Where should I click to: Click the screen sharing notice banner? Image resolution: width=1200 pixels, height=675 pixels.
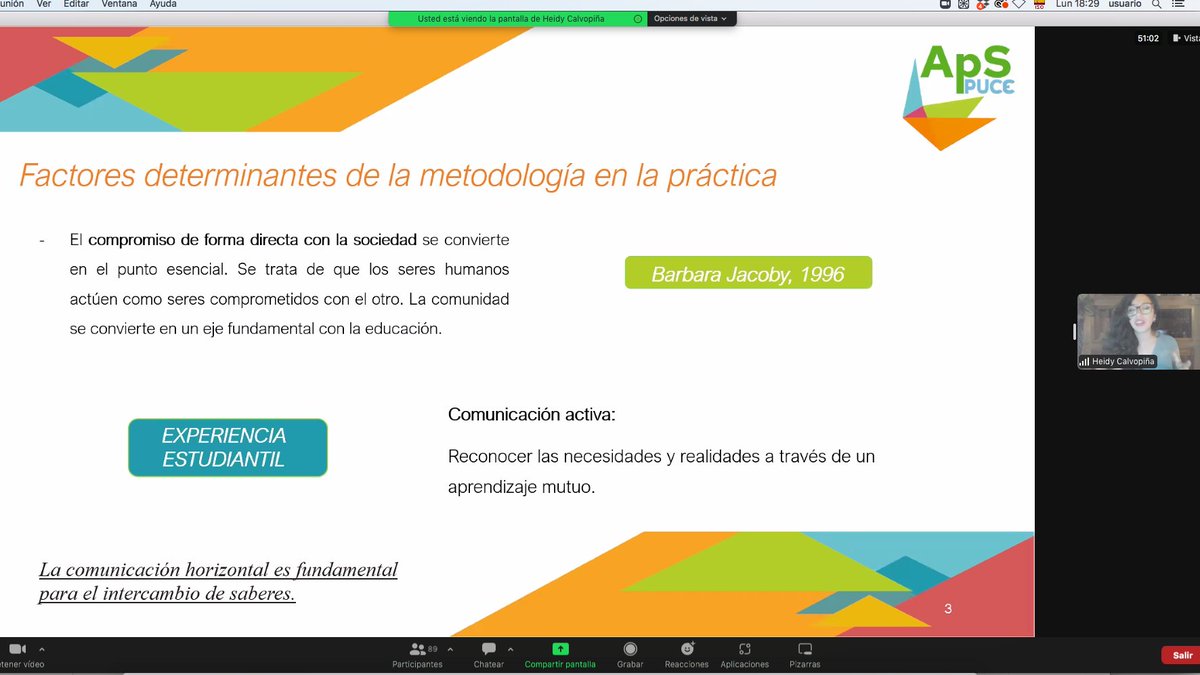pyautogui.click(x=517, y=18)
